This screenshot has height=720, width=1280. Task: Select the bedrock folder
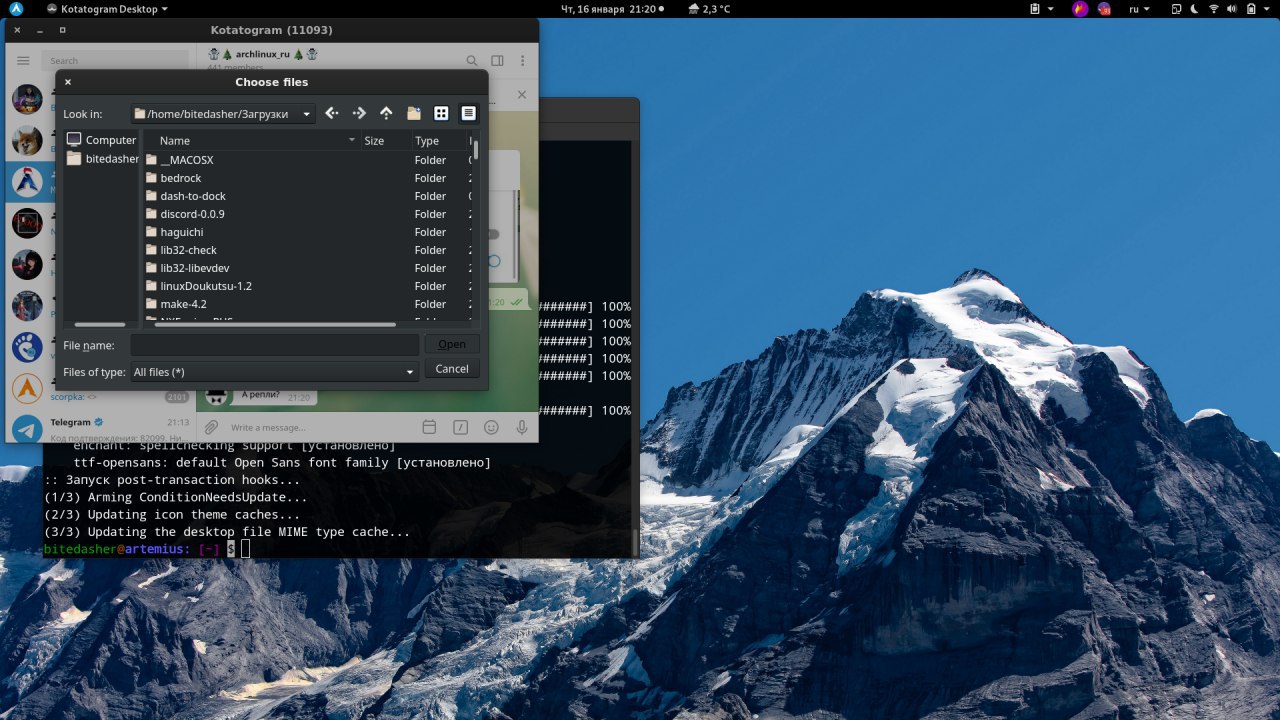180,178
